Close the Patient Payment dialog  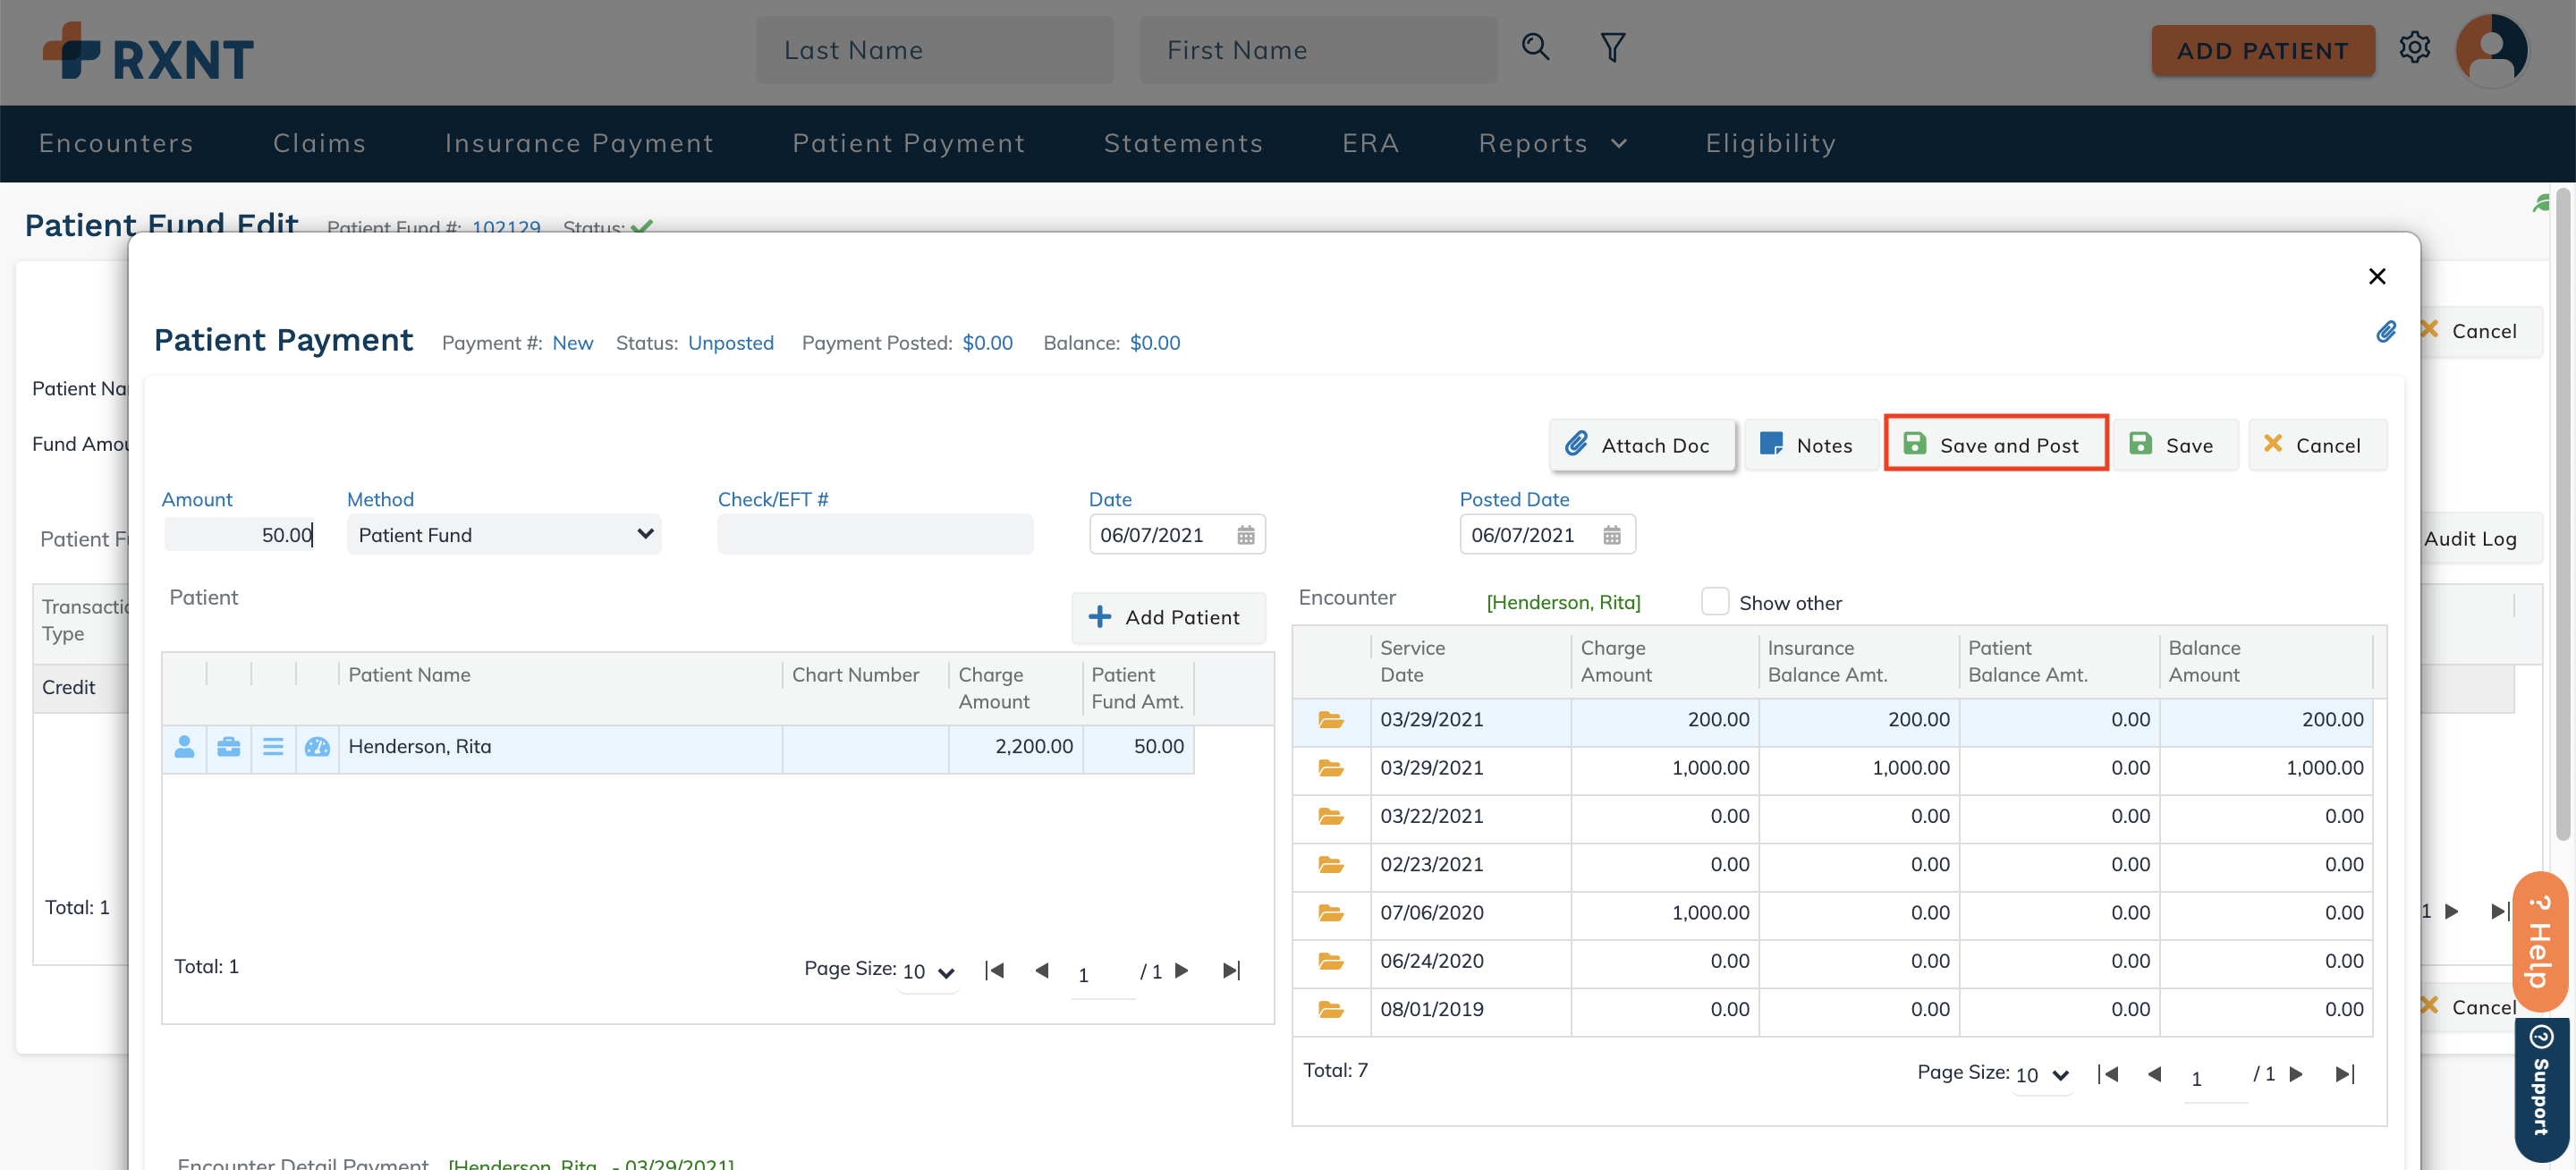(2377, 276)
